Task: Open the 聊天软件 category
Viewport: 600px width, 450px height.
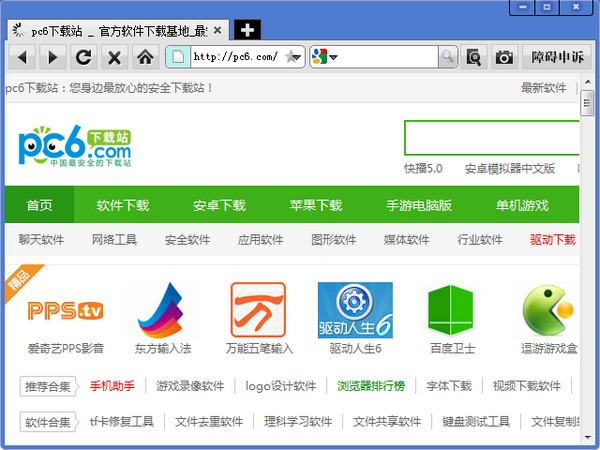Action: coord(41,240)
